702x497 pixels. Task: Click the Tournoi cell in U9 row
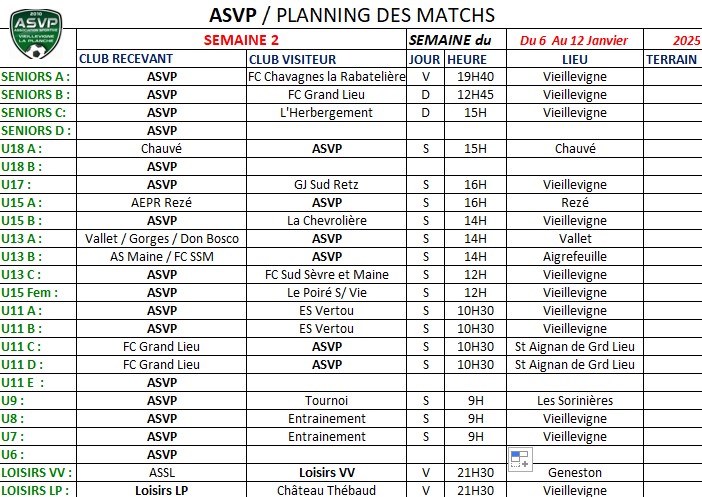coord(326,400)
